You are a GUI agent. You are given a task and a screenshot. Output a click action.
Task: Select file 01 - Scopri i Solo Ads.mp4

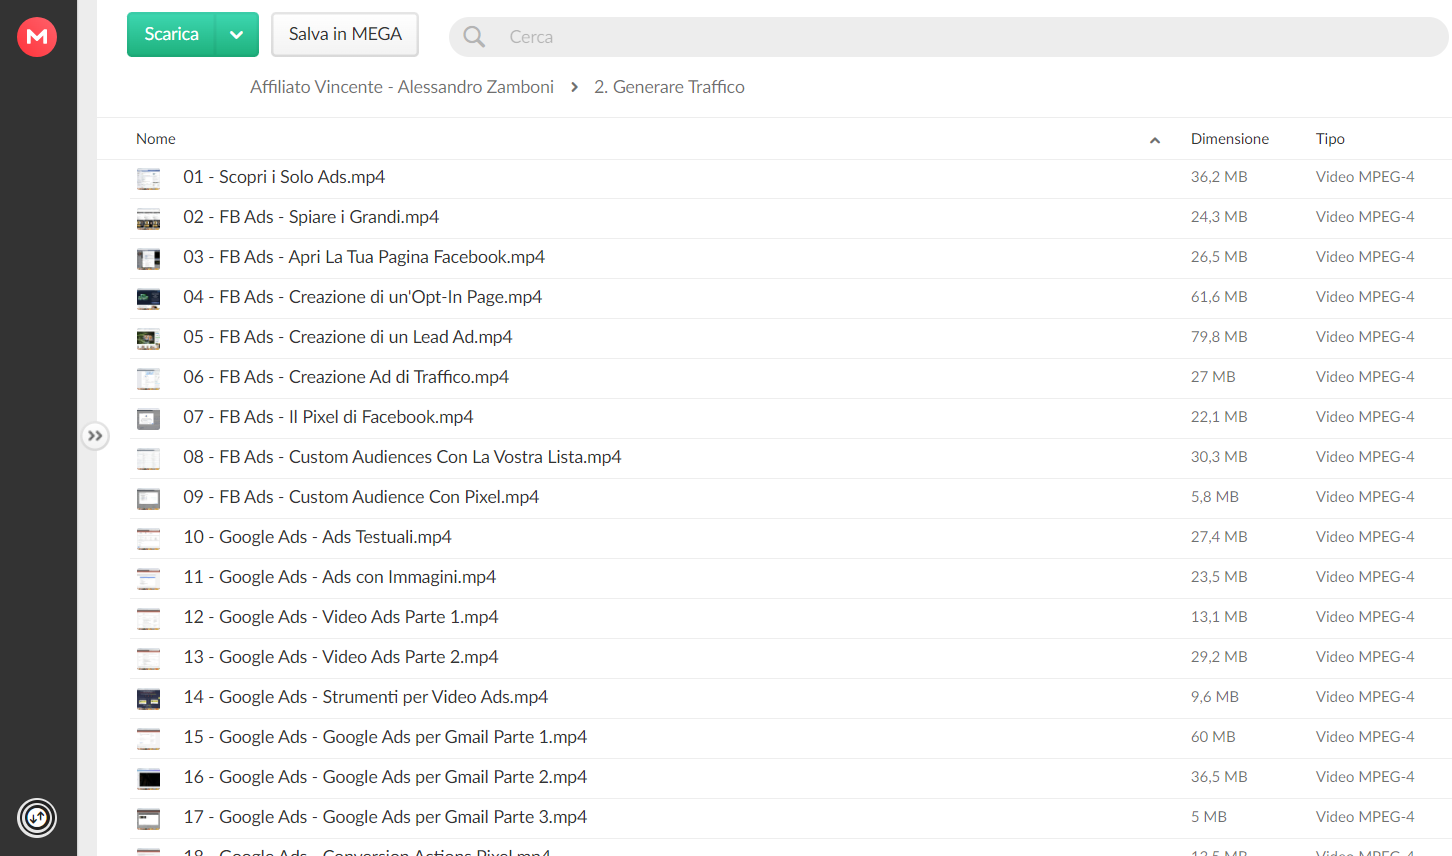coord(284,177)
